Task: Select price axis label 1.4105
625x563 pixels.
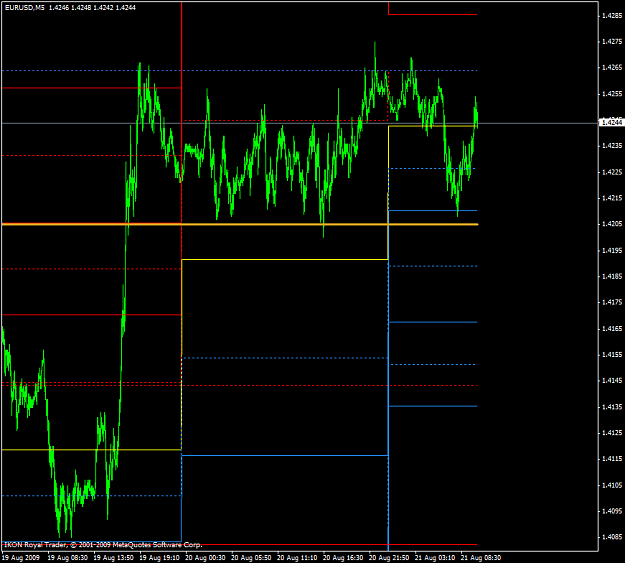Action: pos(612,485)
